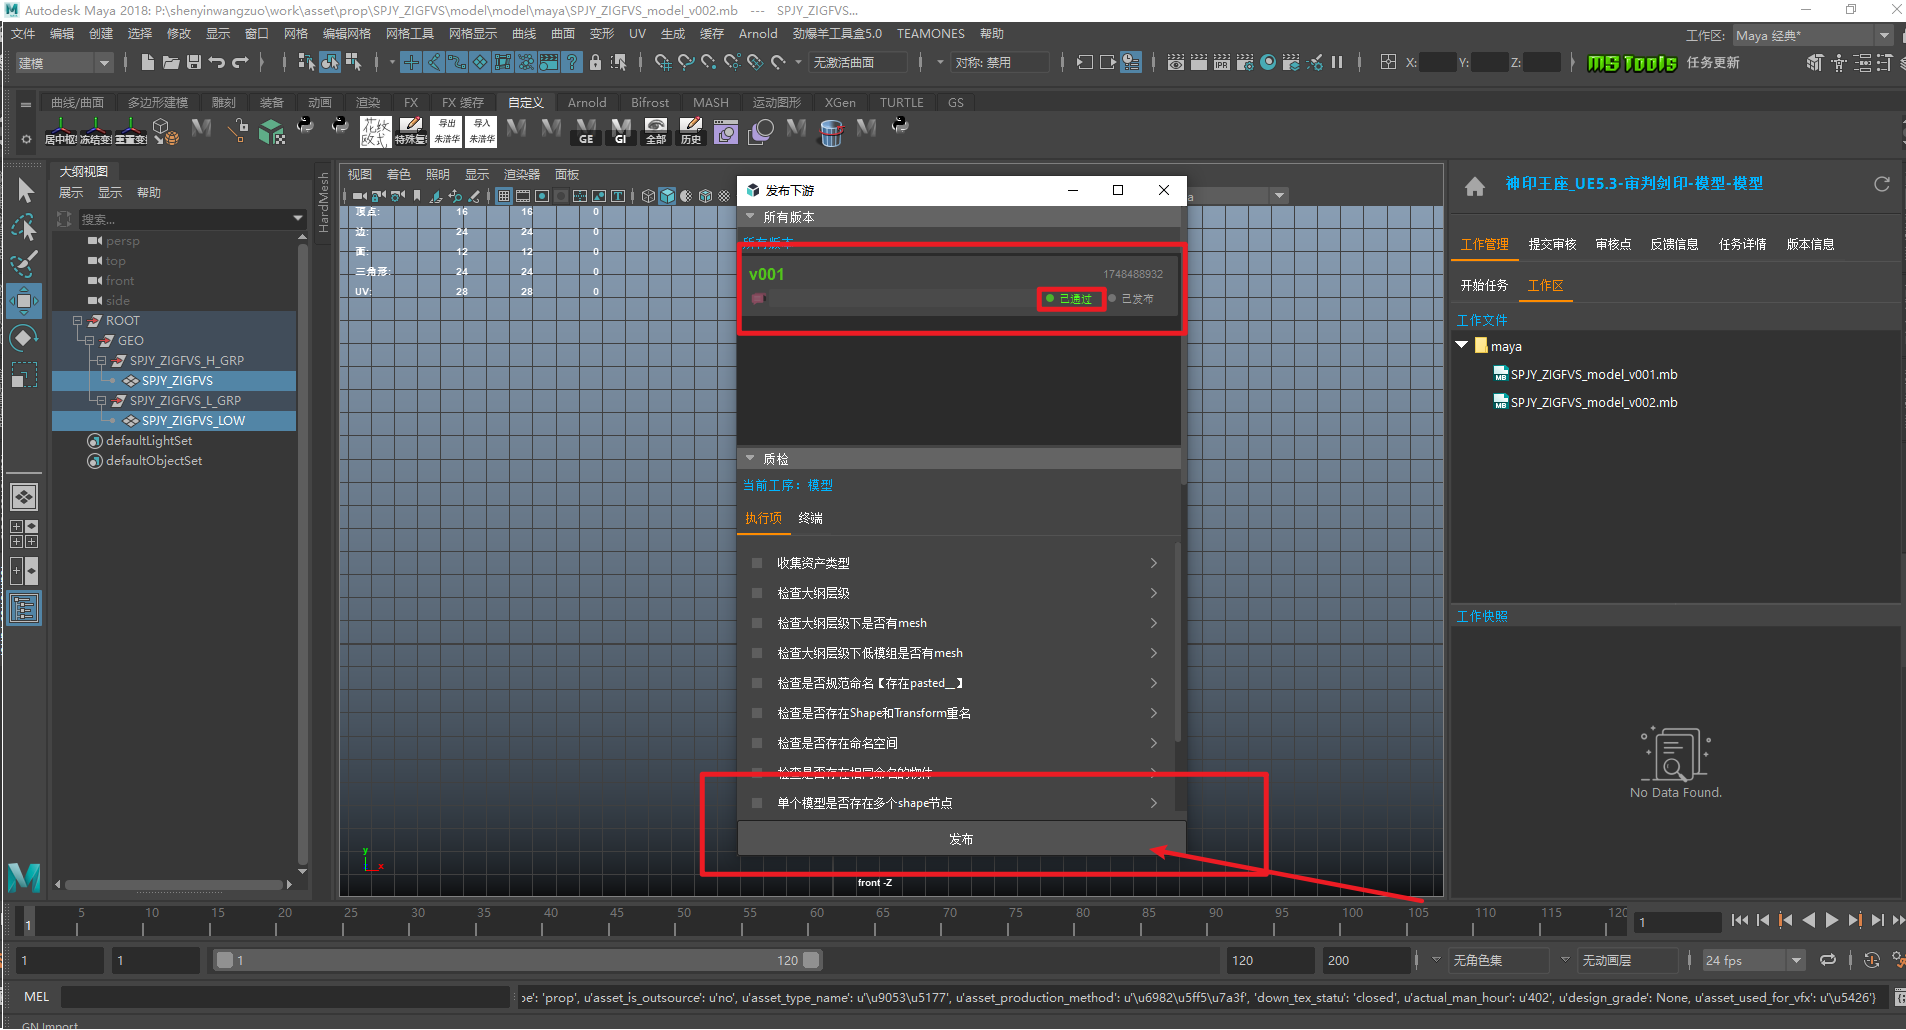Toggle the 检查大纲层级 check item

click(757, 593)
